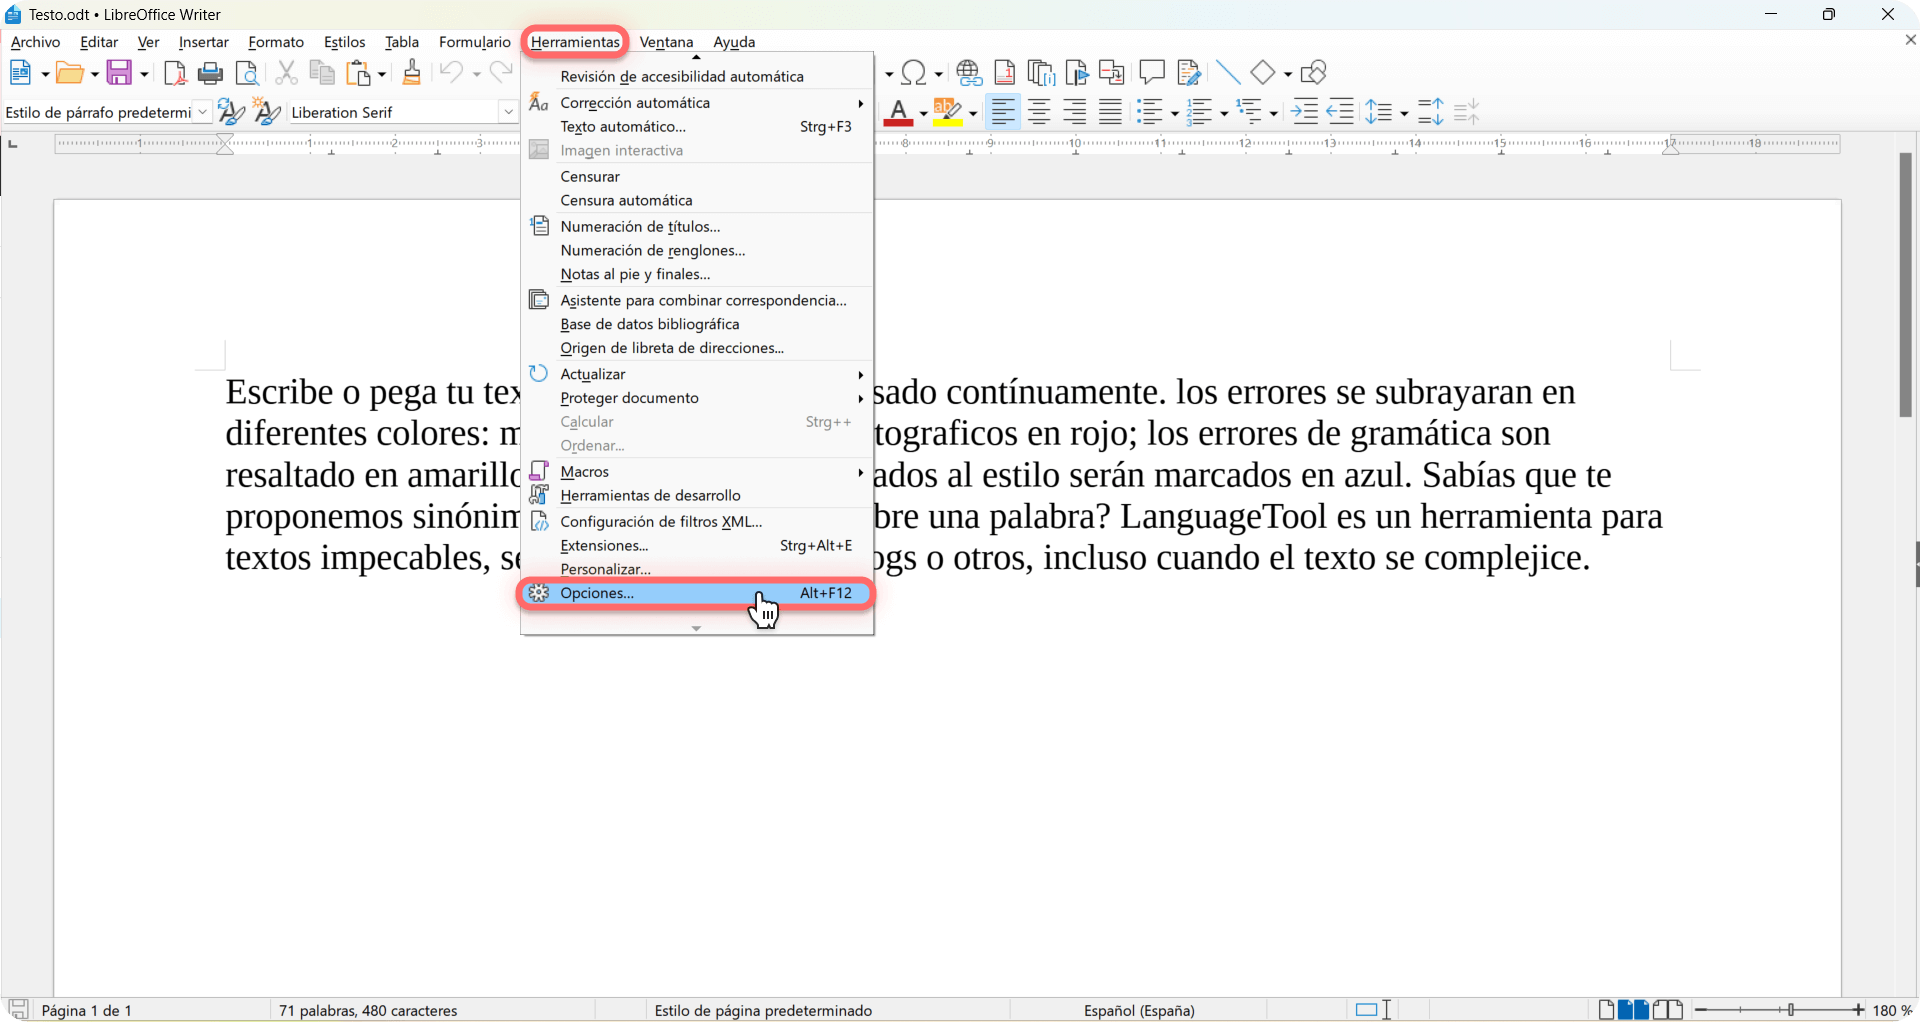Click the New document icon

click(x=20, y=73)
